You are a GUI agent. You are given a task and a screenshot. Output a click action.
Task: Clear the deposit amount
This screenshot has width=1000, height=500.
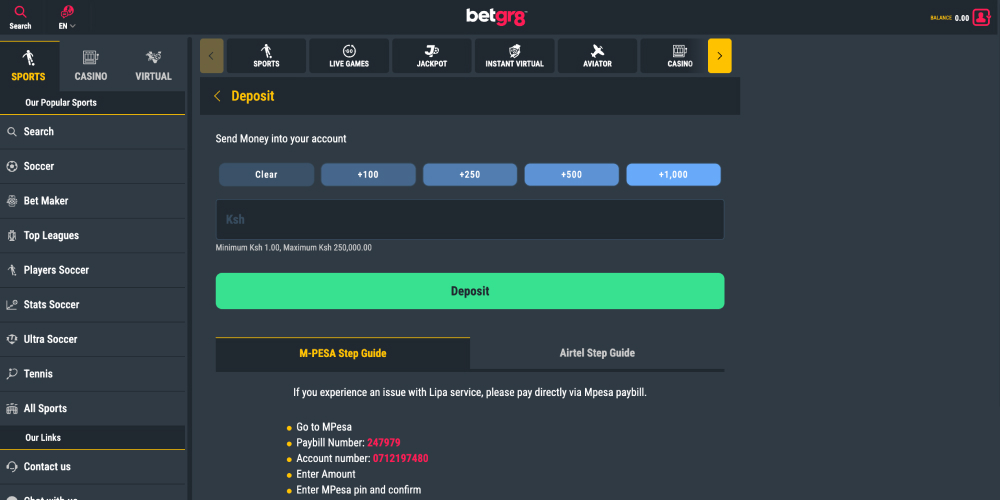coord(267,175)
